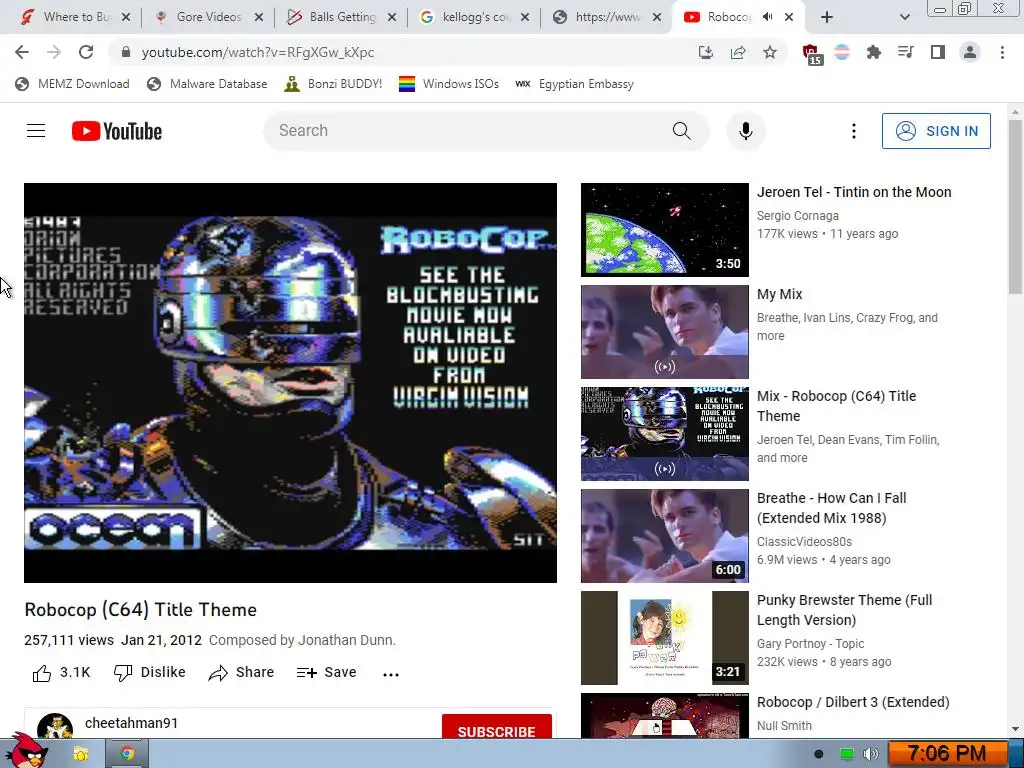Open the cheetahman91 channel link
The width and height of the screenshot is (1024, 768).
131,723
